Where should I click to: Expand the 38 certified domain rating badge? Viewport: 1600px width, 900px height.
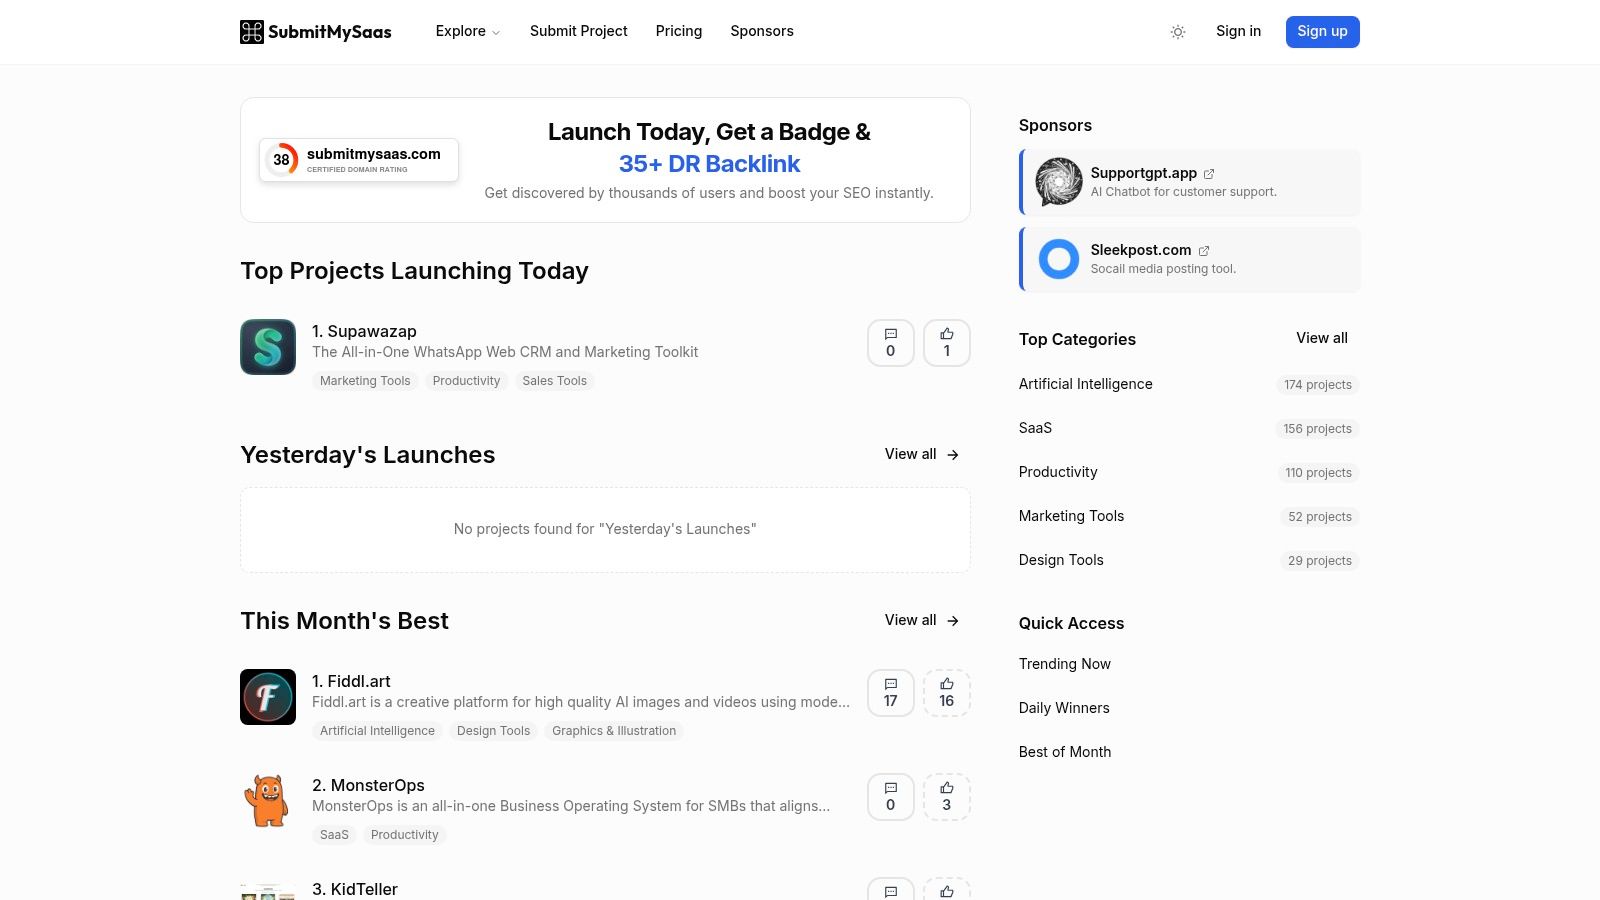(x=281, y=159)
